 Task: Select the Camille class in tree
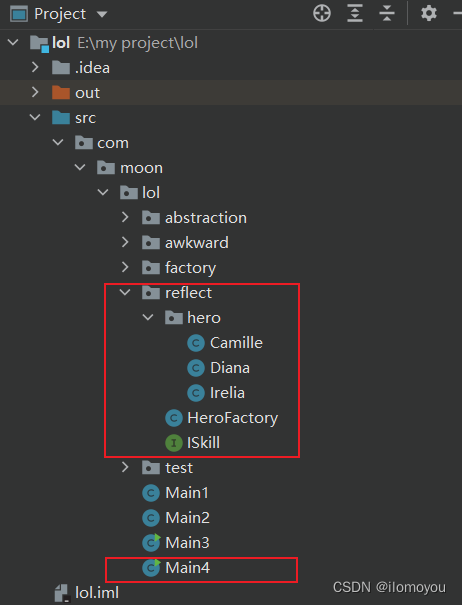click(225, 343)
